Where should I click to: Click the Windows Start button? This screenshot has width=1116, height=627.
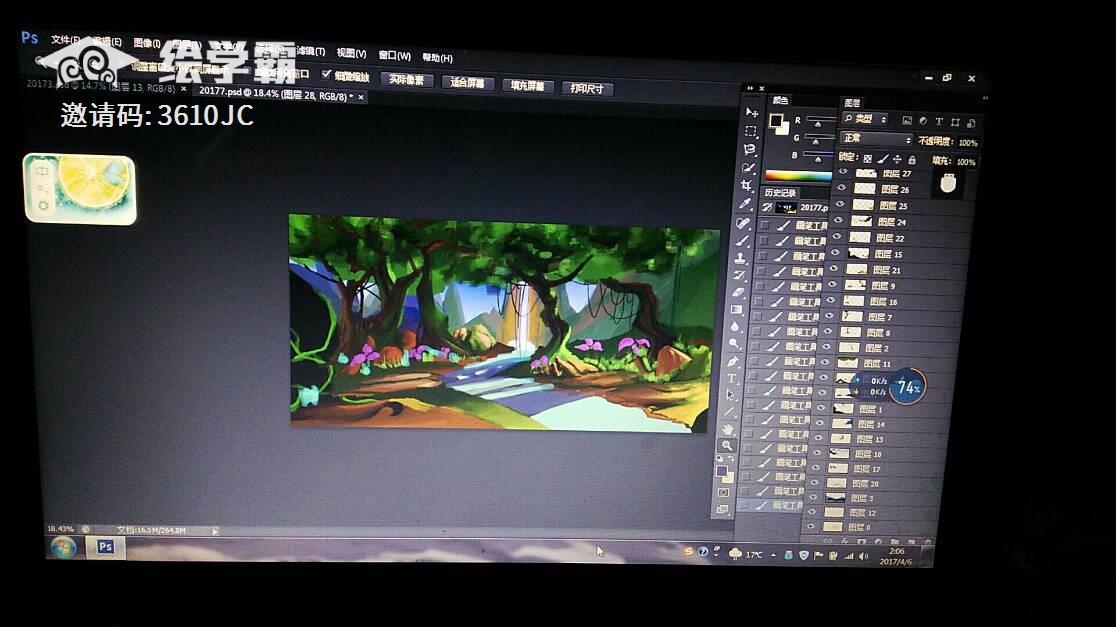coord(63,547)
